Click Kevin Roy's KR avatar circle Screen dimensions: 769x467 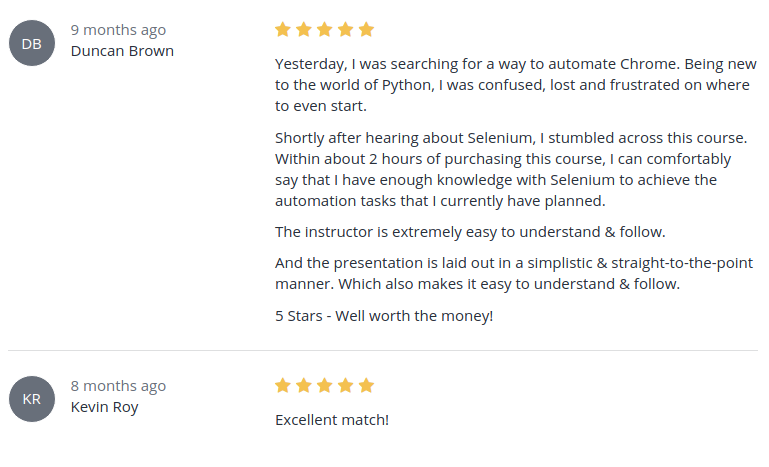(x=31, y=399)
